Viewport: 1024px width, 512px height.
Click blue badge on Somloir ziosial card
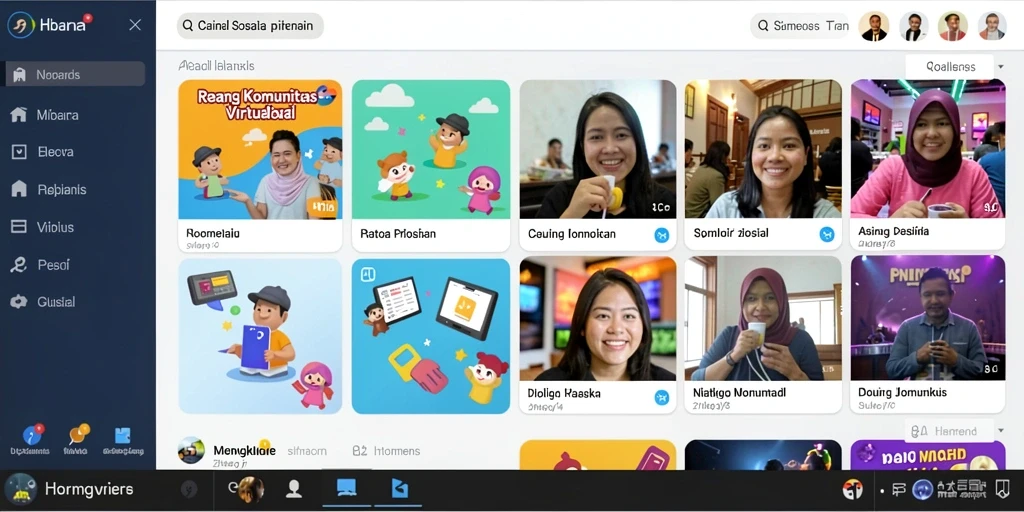pos(827,235)
